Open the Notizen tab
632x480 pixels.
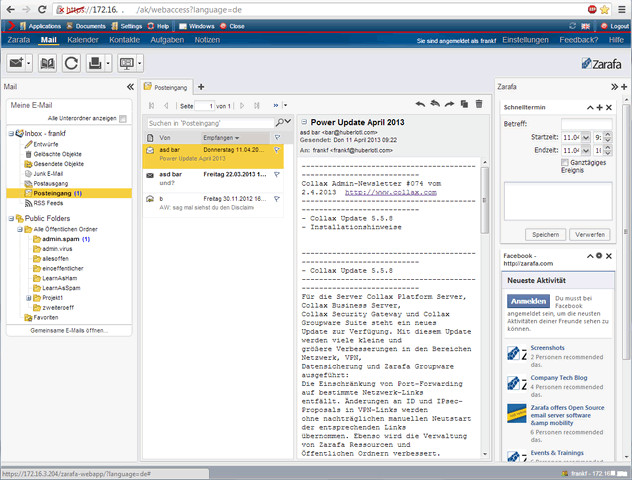tap(207, 40)
